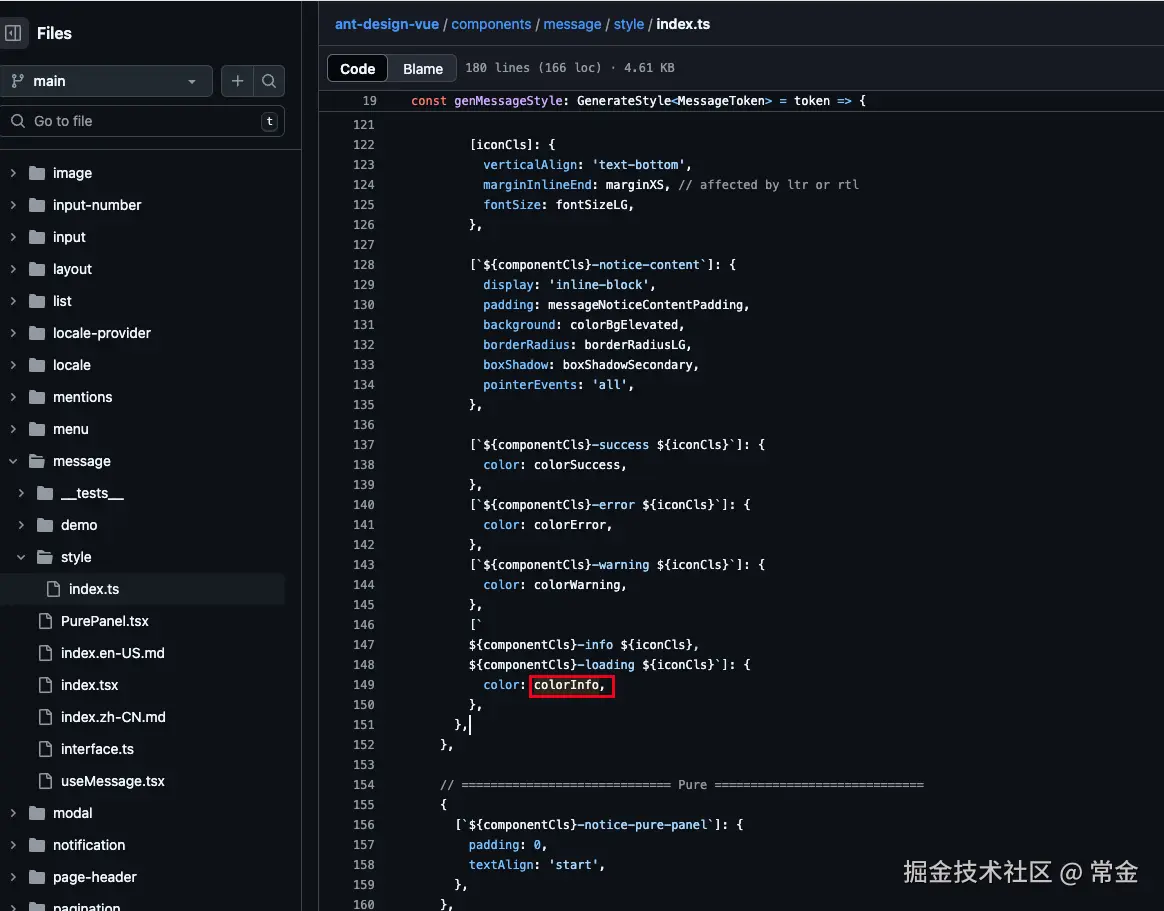This screenshot has height=911, width=1164.
Task: Open the style folder name
Action: pos(76,557)
